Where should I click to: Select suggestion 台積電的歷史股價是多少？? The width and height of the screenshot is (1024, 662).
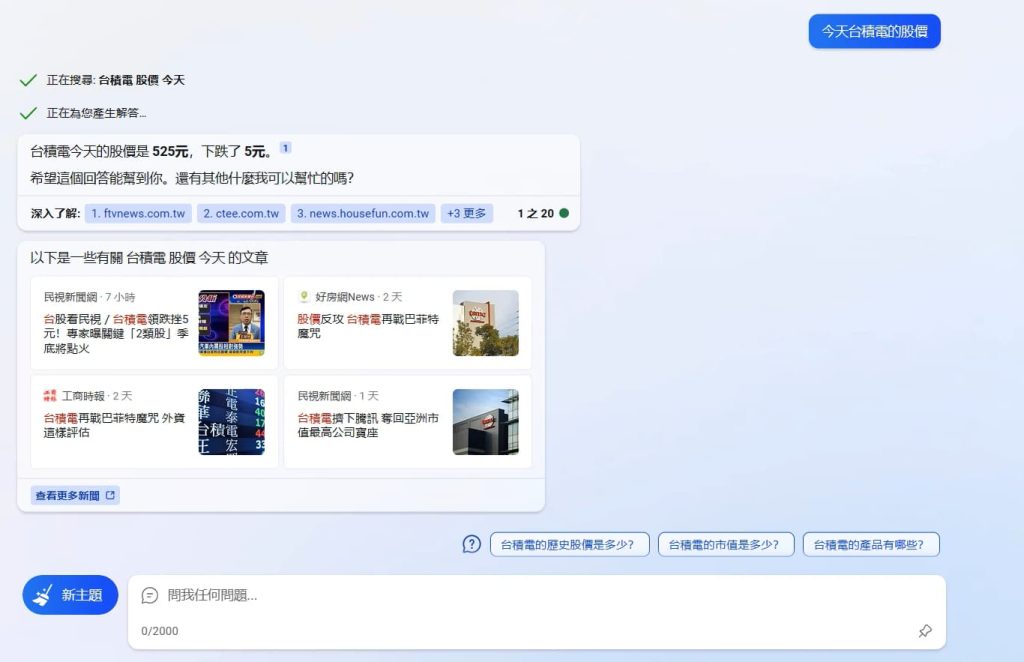(569, 544)
